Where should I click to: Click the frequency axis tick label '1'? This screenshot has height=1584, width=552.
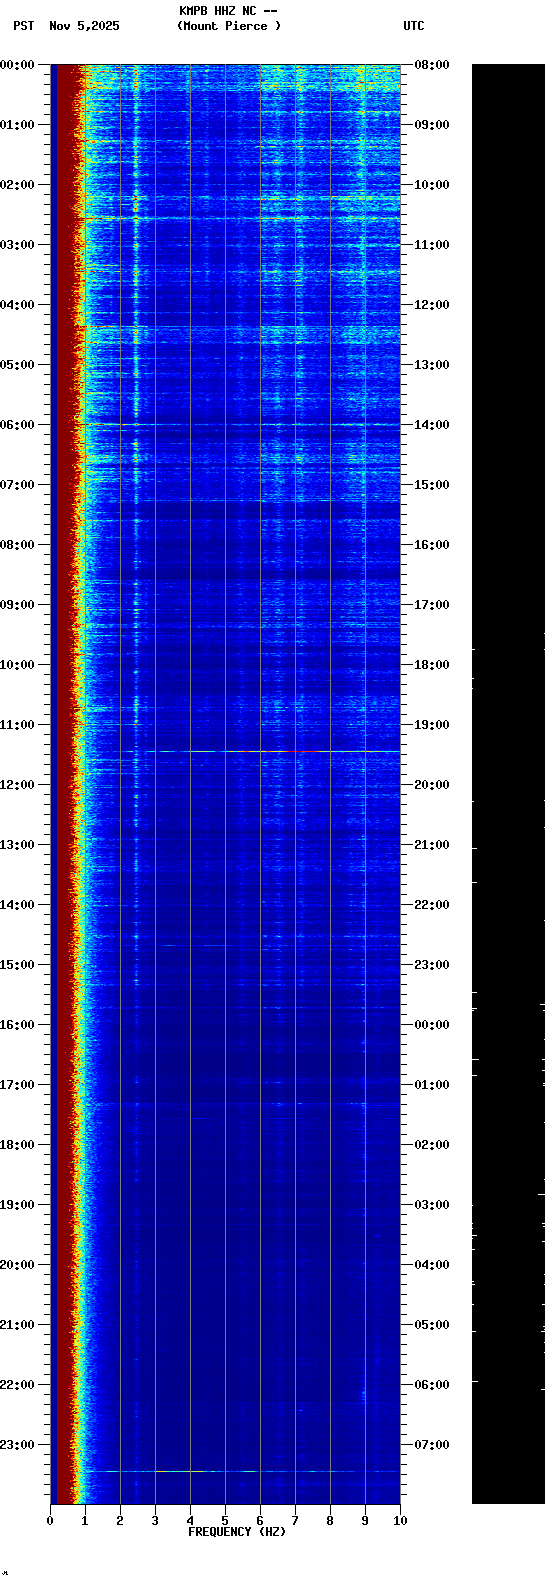point(85,1521)
